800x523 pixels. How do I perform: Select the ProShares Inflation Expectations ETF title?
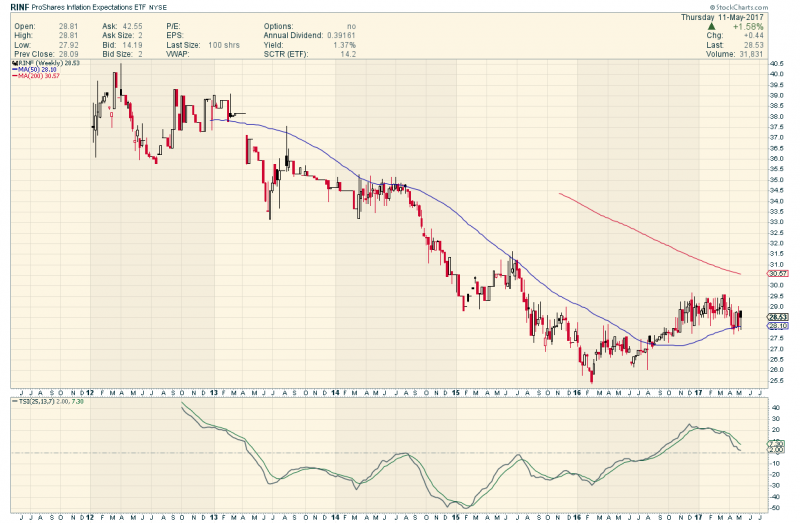pos(88,8)
